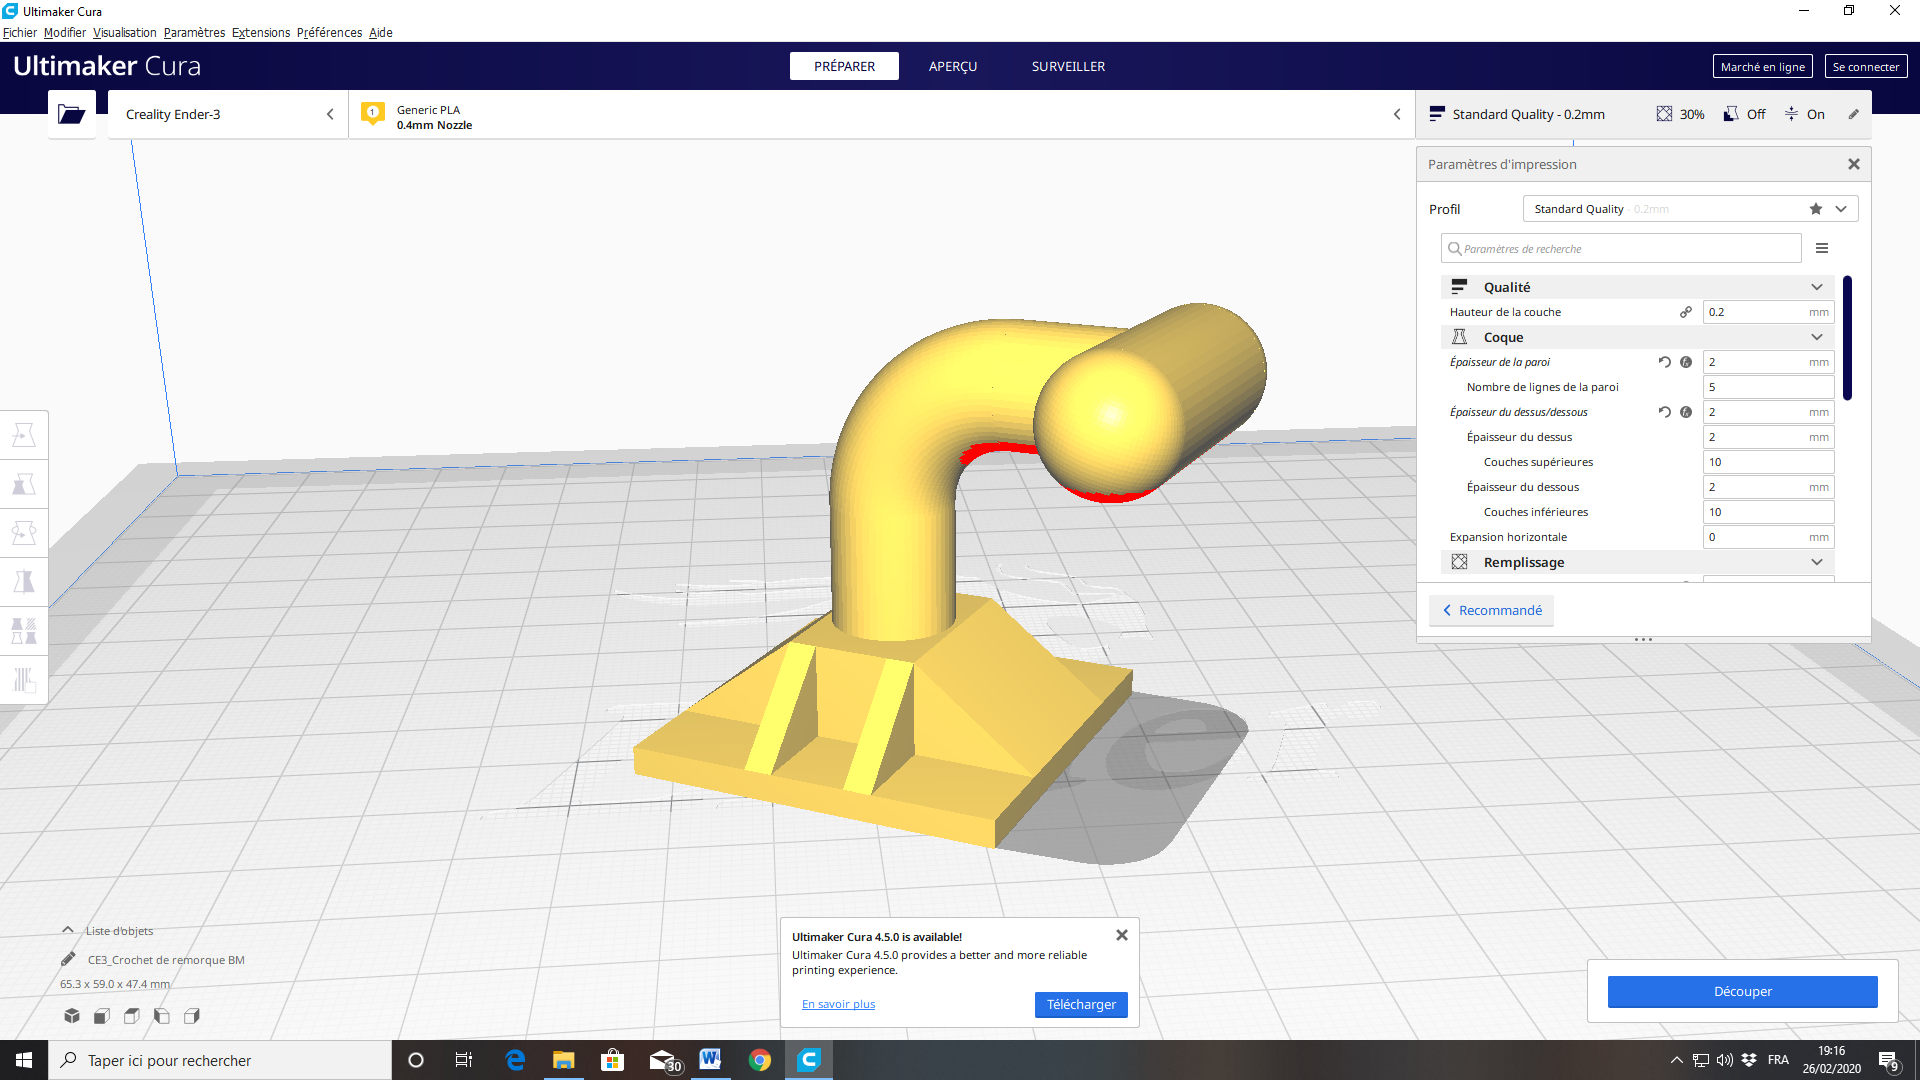Click the Hauteur de la couche value field

pyautogui.click(x=1768, y=312)
